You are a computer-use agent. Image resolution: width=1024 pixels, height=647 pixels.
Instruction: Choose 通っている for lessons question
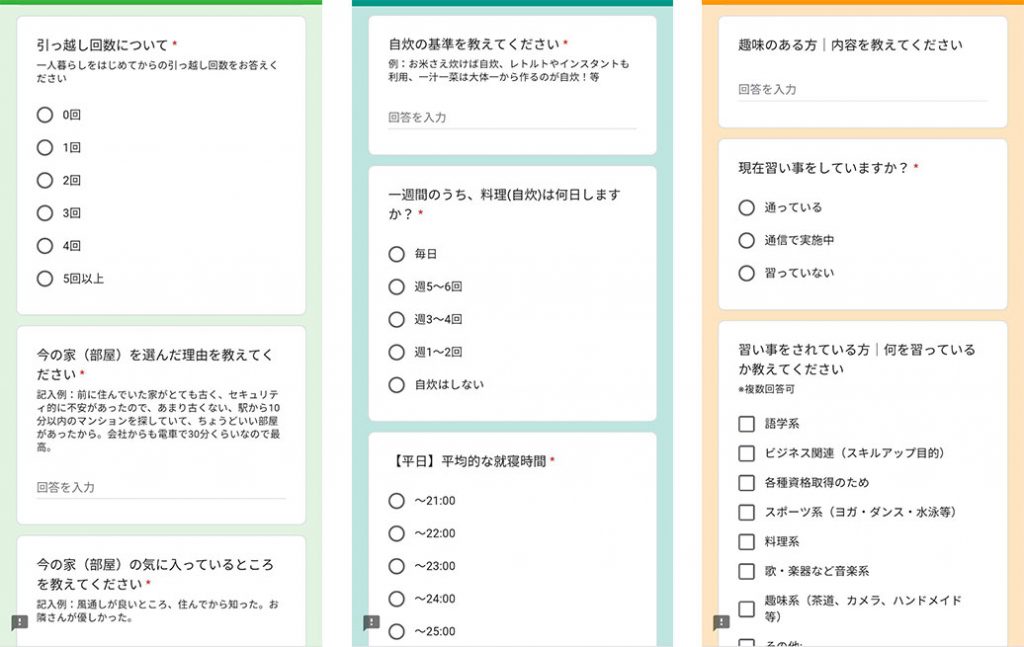pos(746,208)
